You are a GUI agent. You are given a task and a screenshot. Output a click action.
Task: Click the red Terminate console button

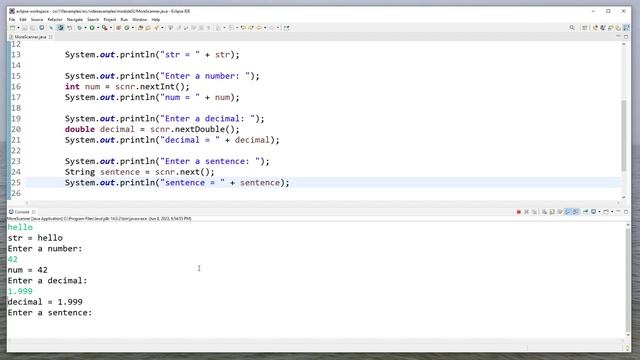click(519, 212)
